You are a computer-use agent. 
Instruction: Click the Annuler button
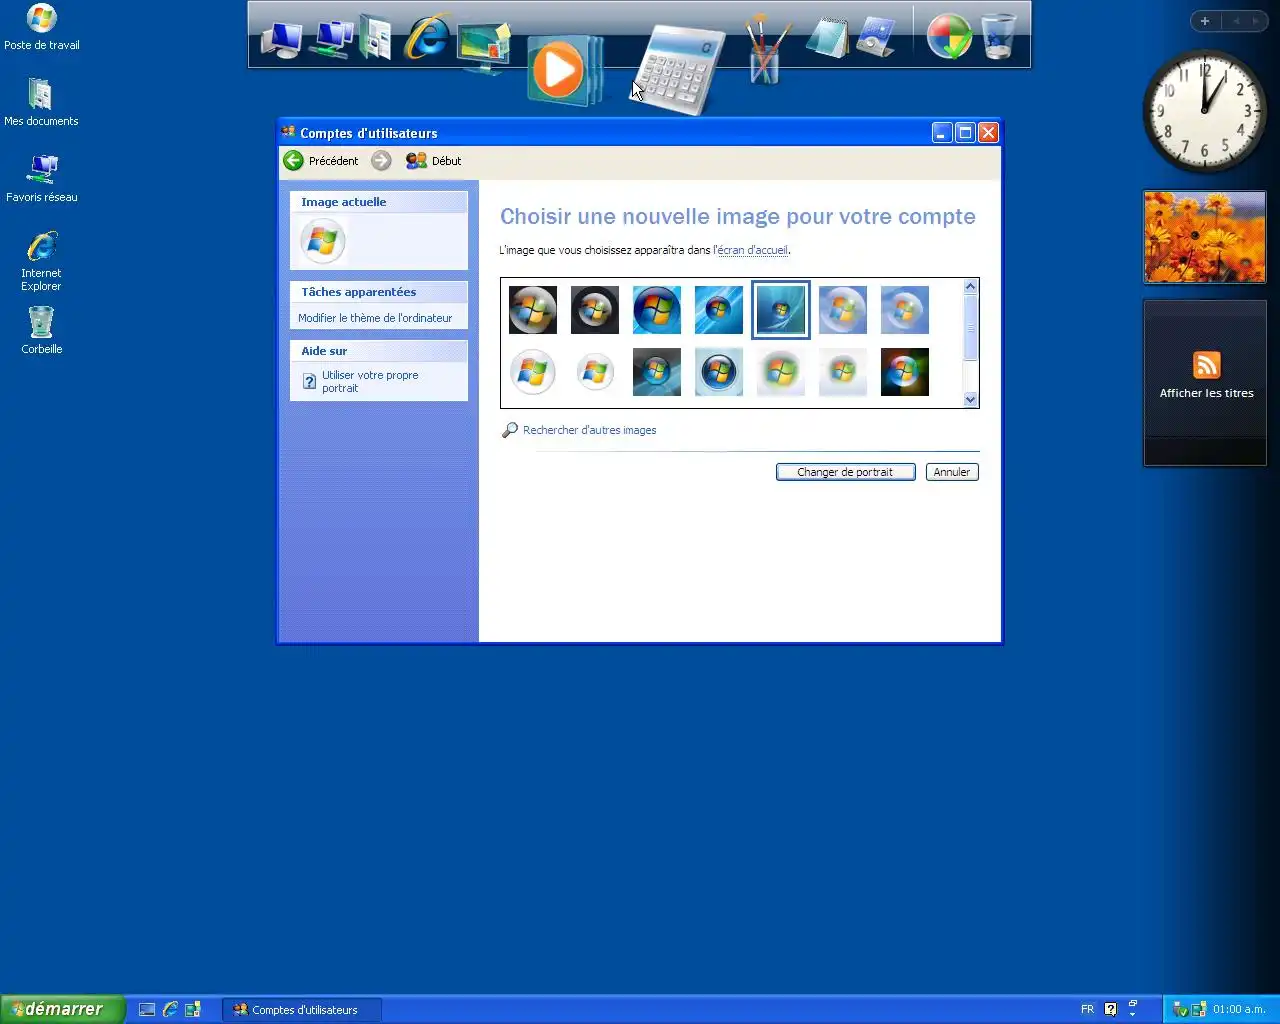coord(952,472)
